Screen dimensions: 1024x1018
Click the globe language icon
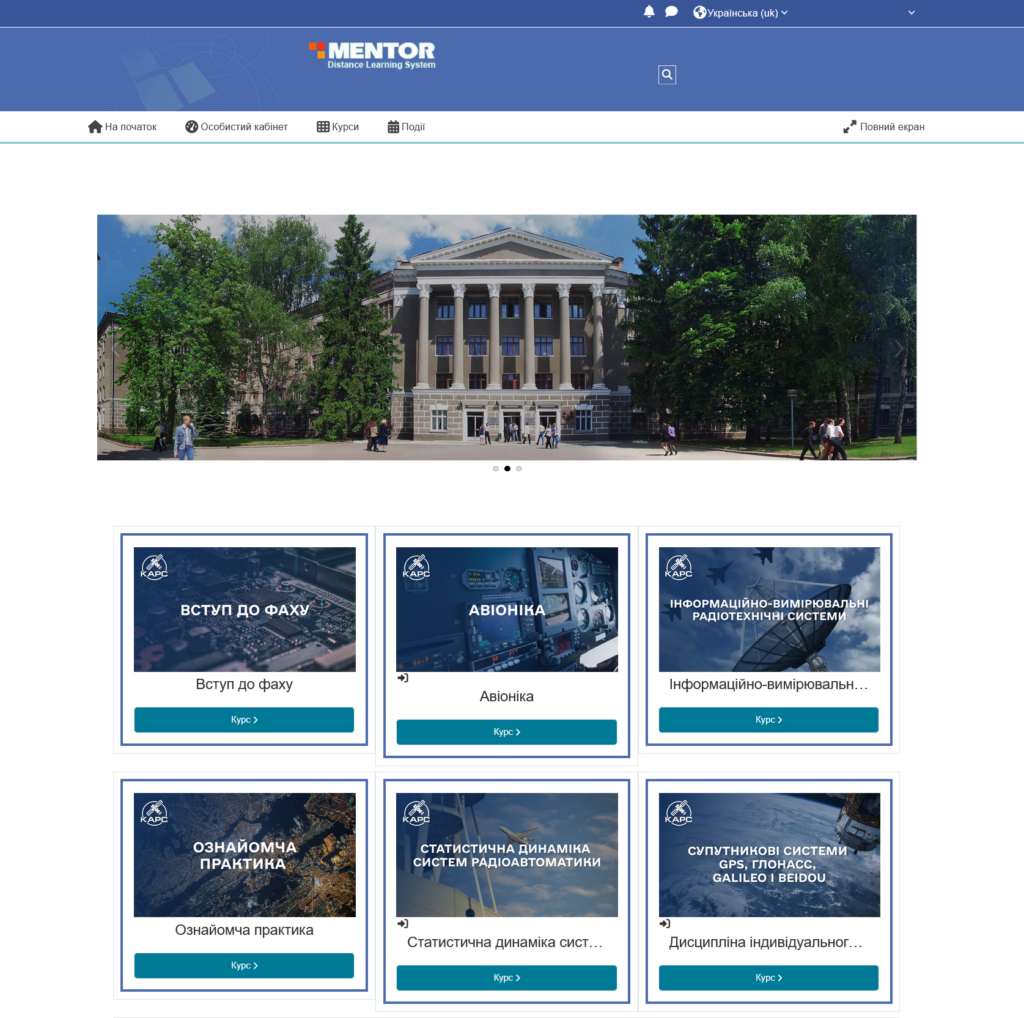pos(699,12)
